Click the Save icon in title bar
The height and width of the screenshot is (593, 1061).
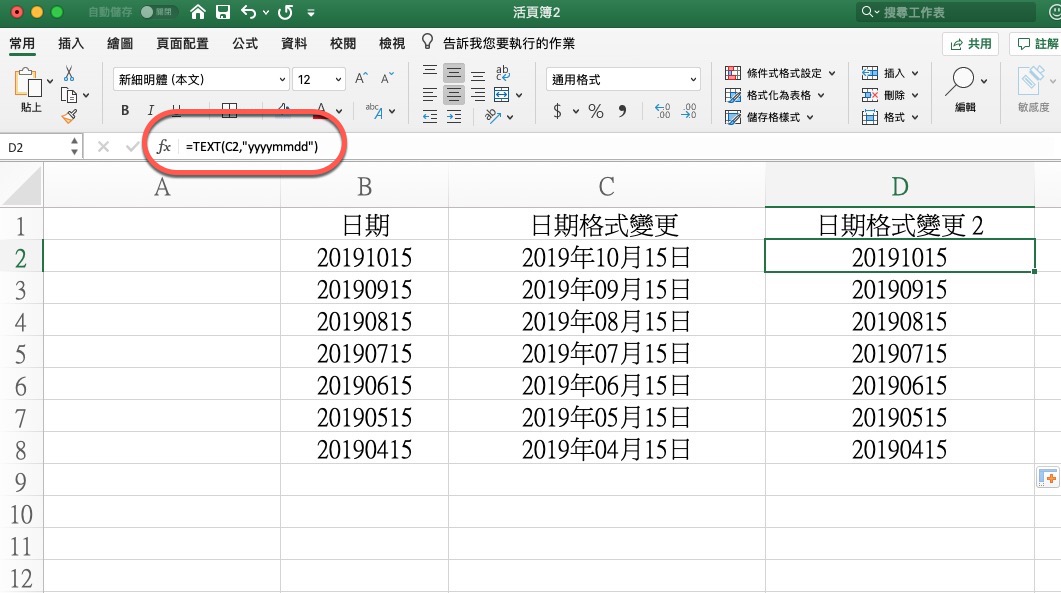coord(223,13)
